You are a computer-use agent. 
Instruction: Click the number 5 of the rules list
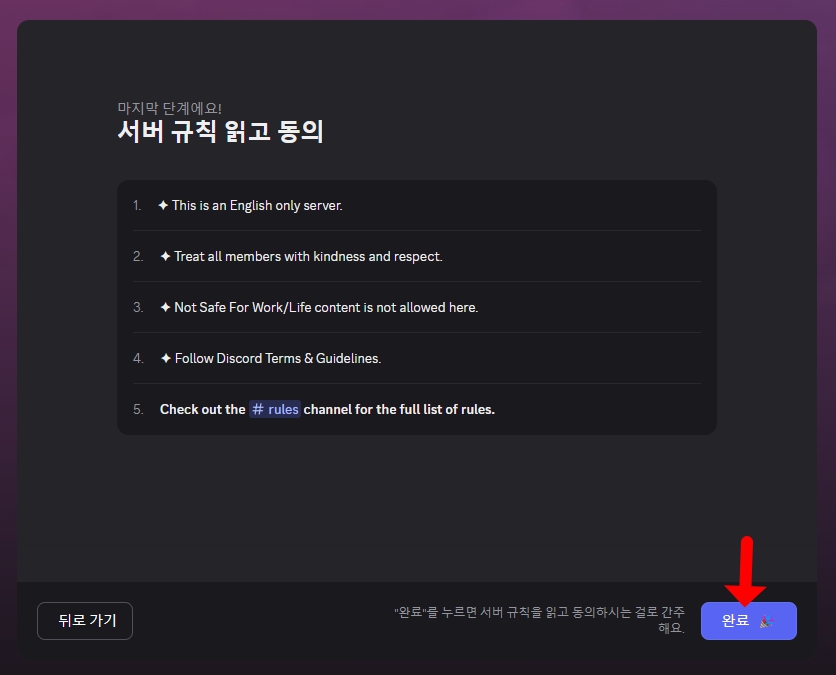click(x=138, y=409)
